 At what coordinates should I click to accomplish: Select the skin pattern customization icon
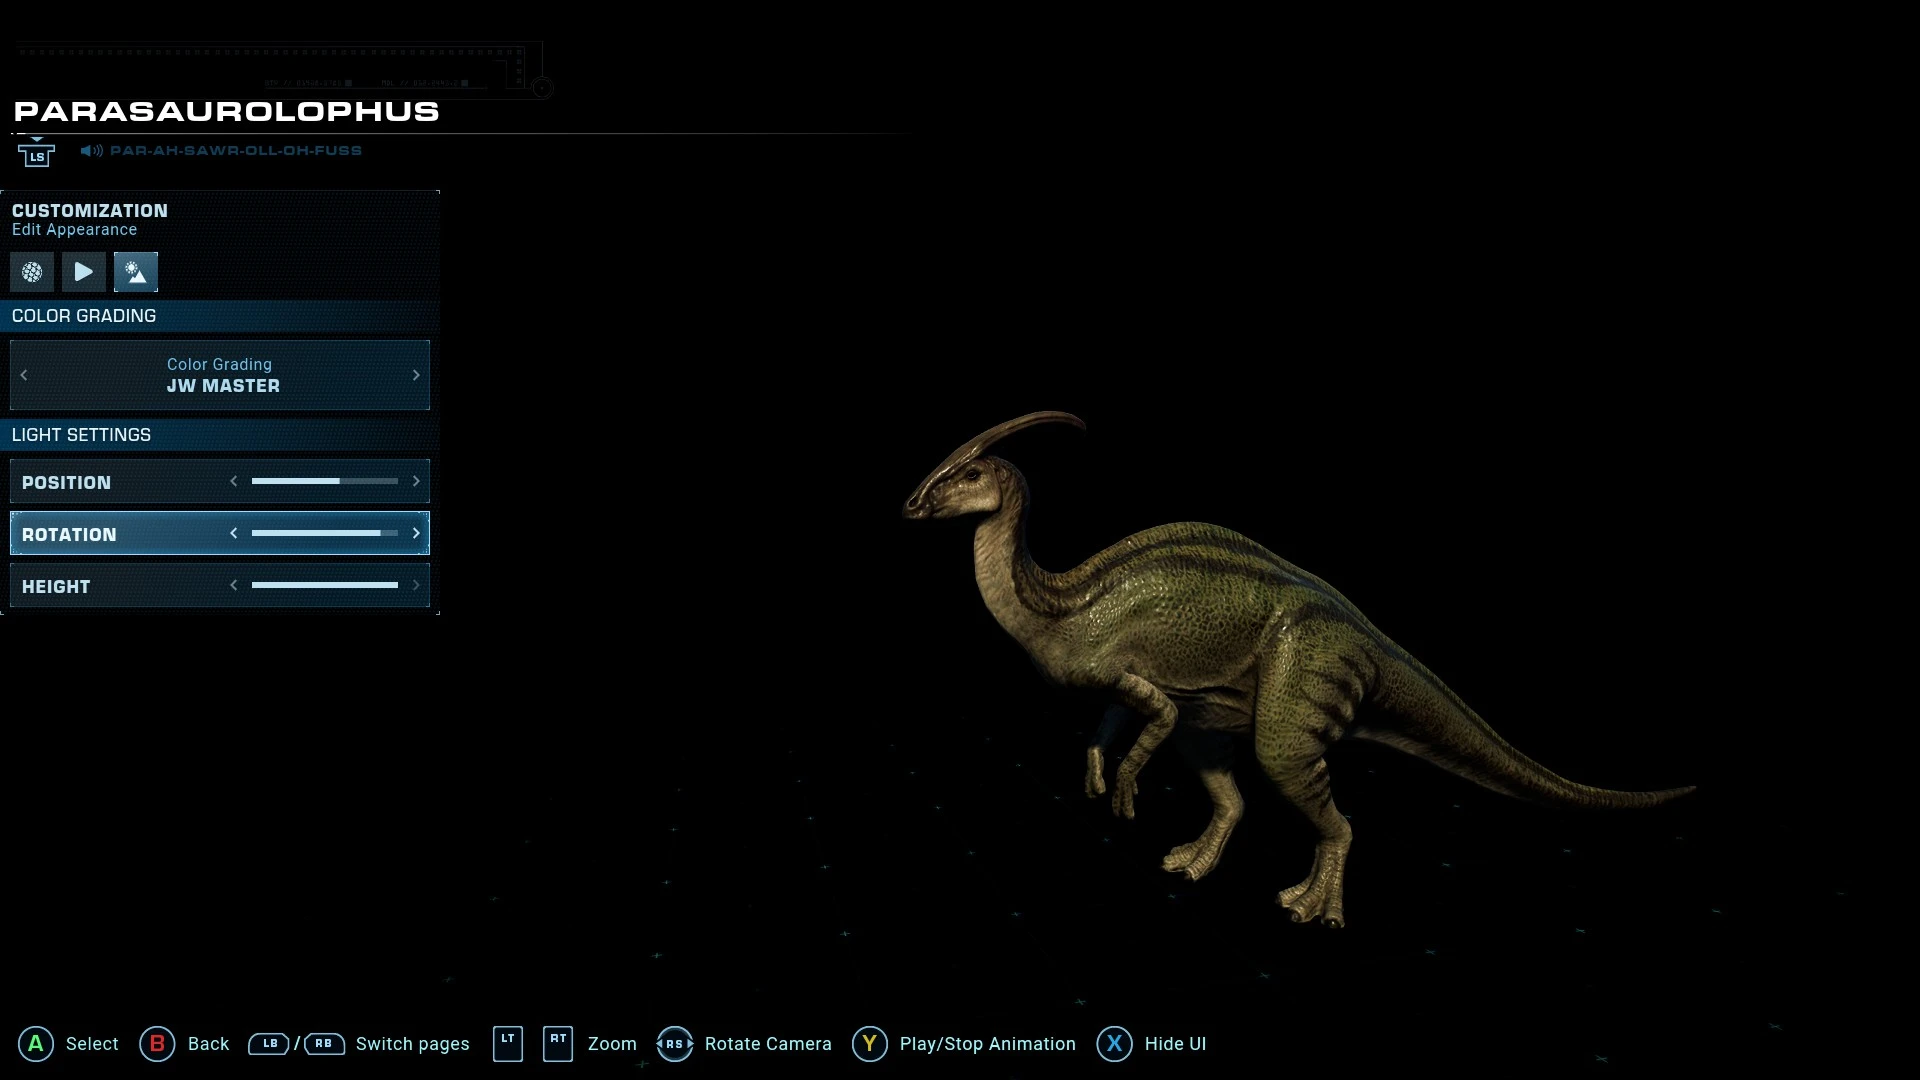32,272
